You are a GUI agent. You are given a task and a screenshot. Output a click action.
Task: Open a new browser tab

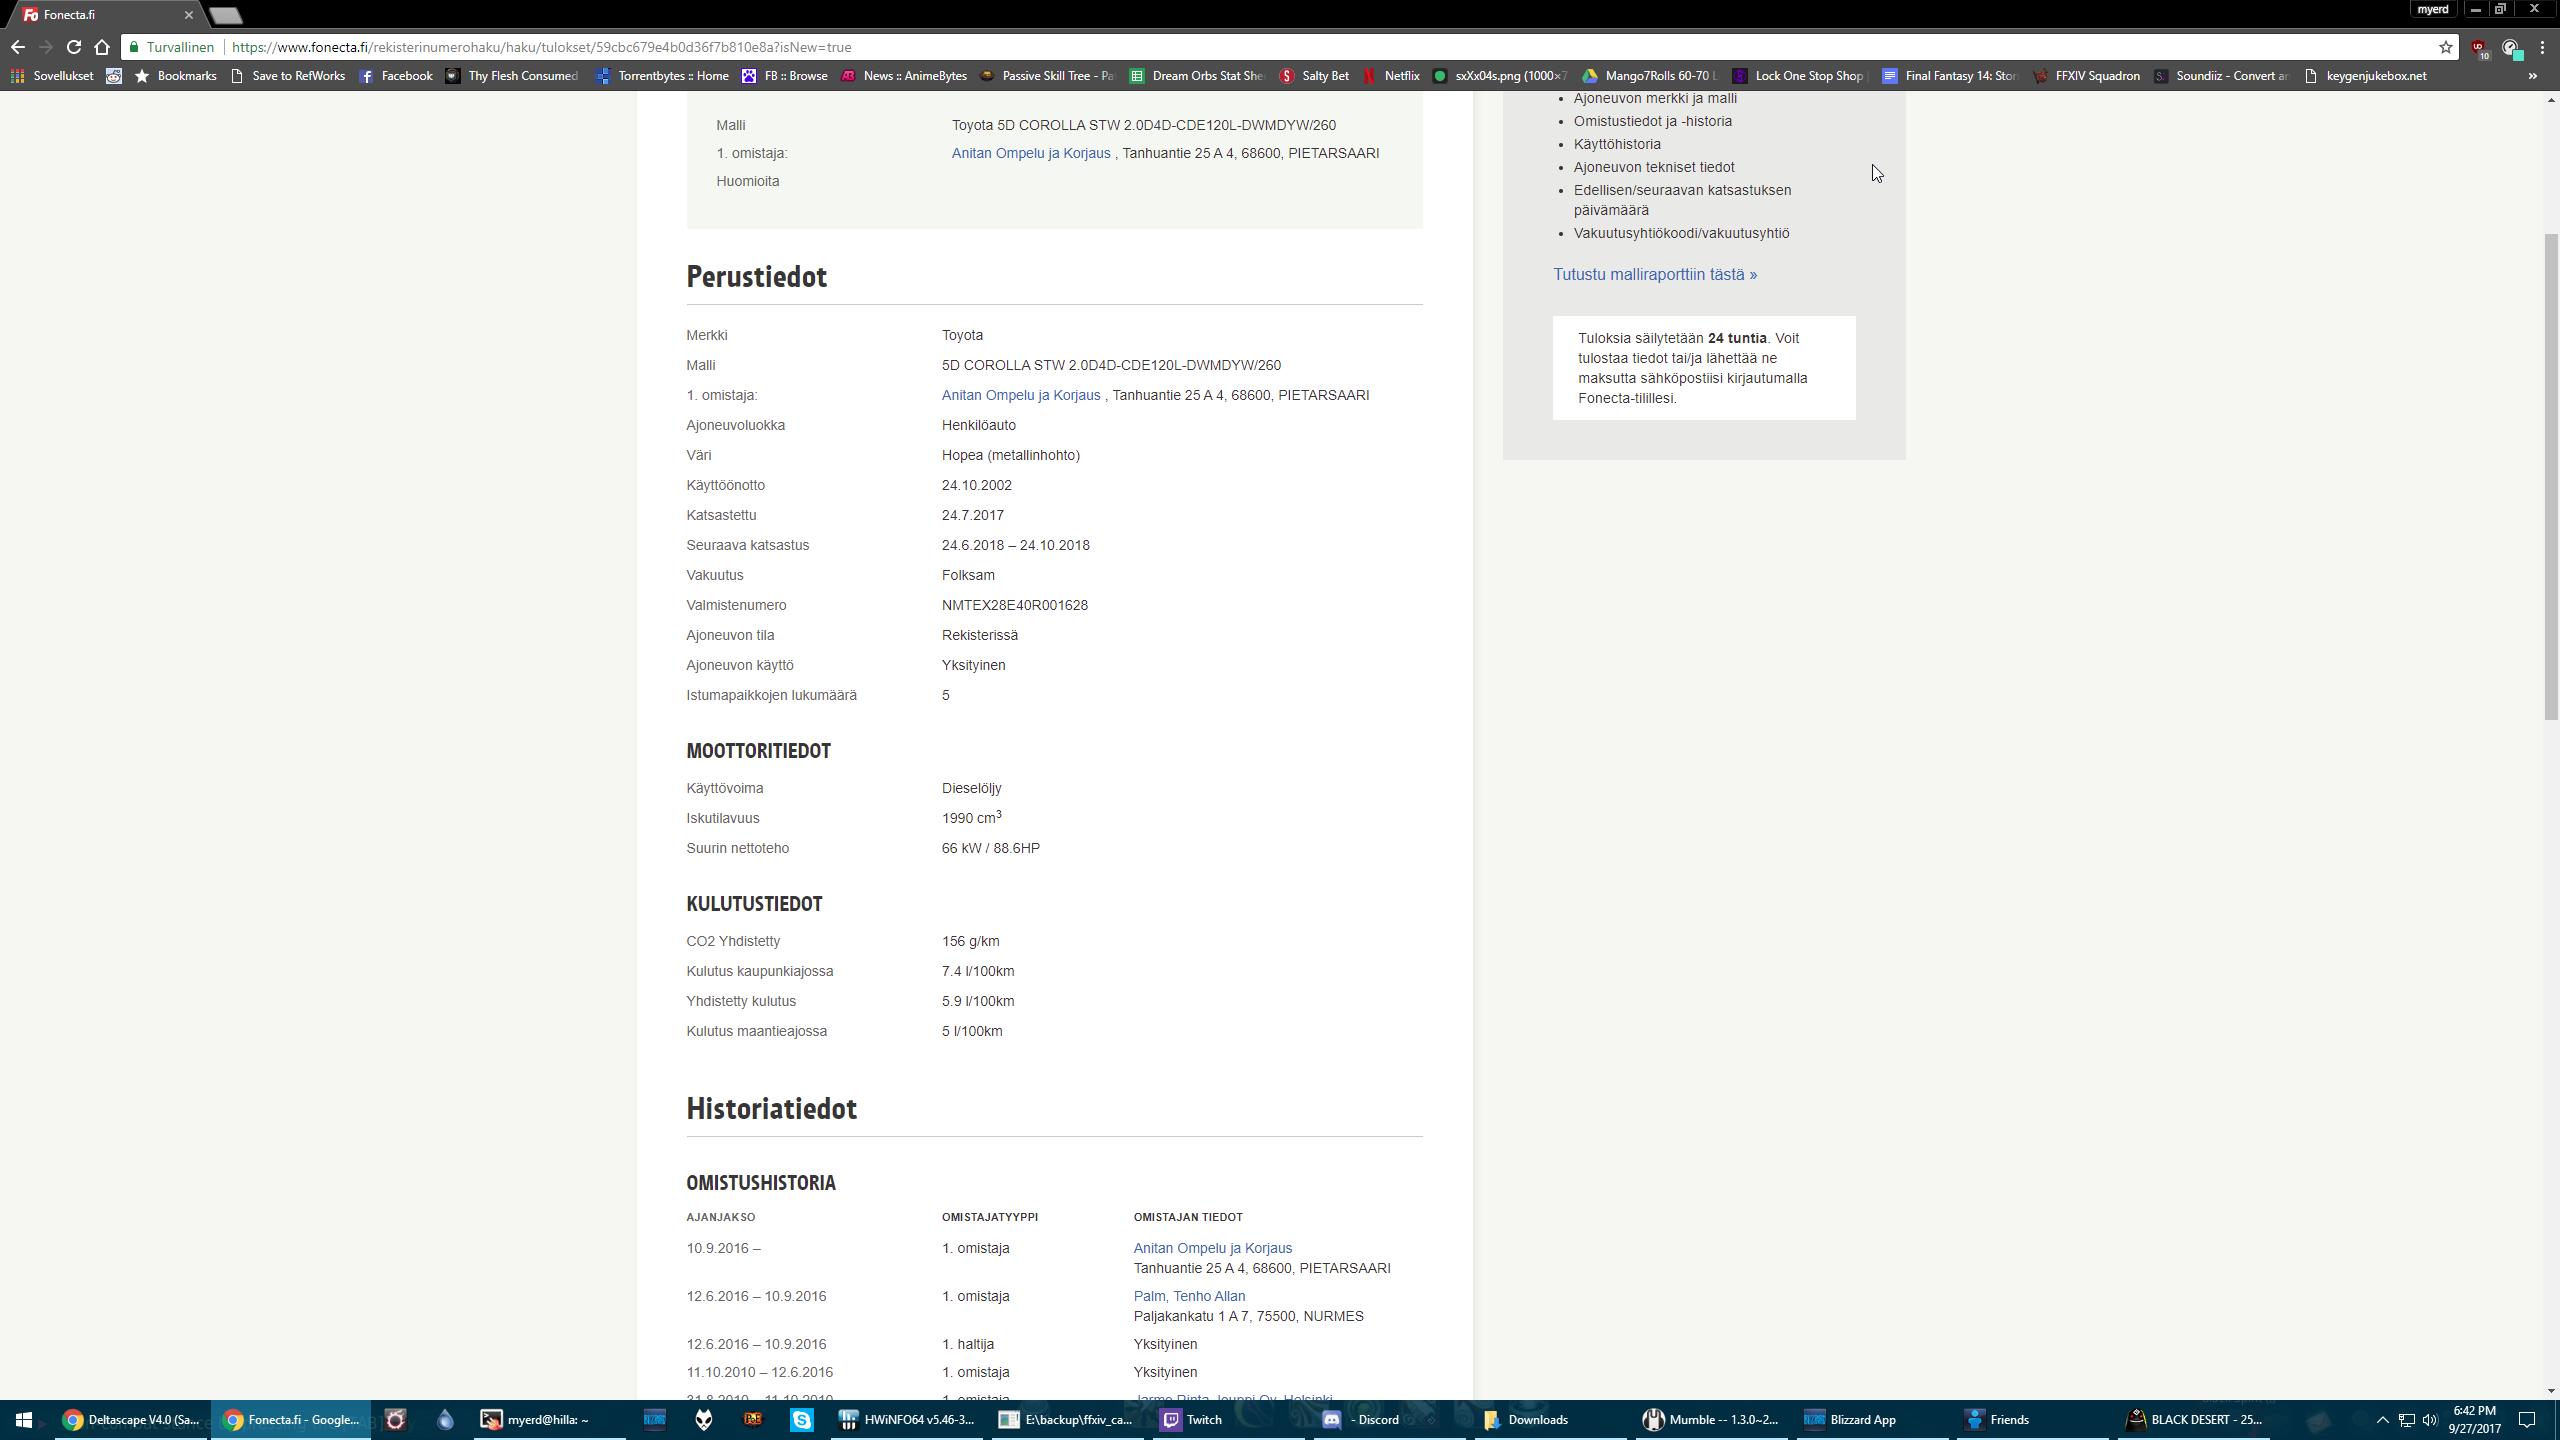226,15
